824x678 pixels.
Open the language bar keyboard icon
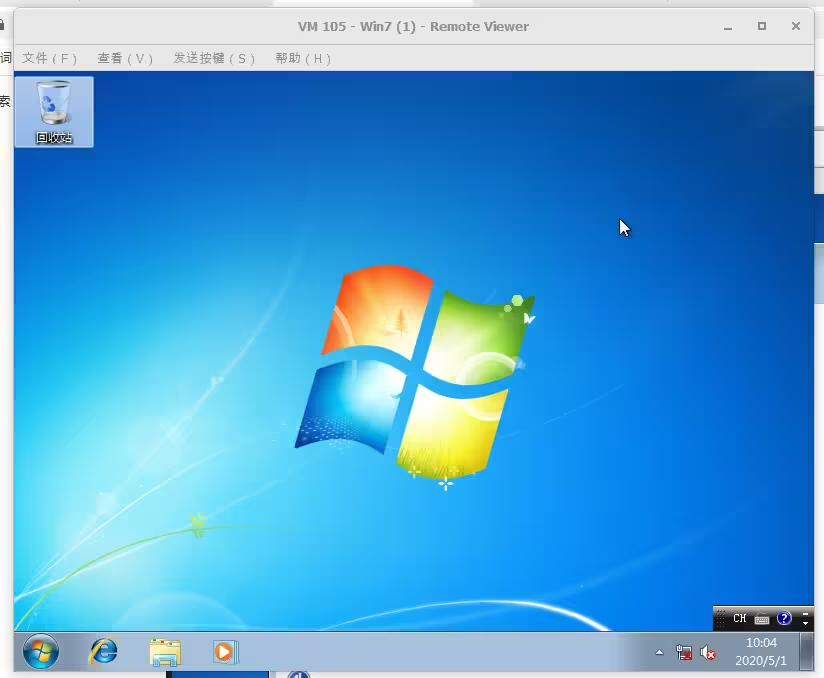tap(762, 619)
